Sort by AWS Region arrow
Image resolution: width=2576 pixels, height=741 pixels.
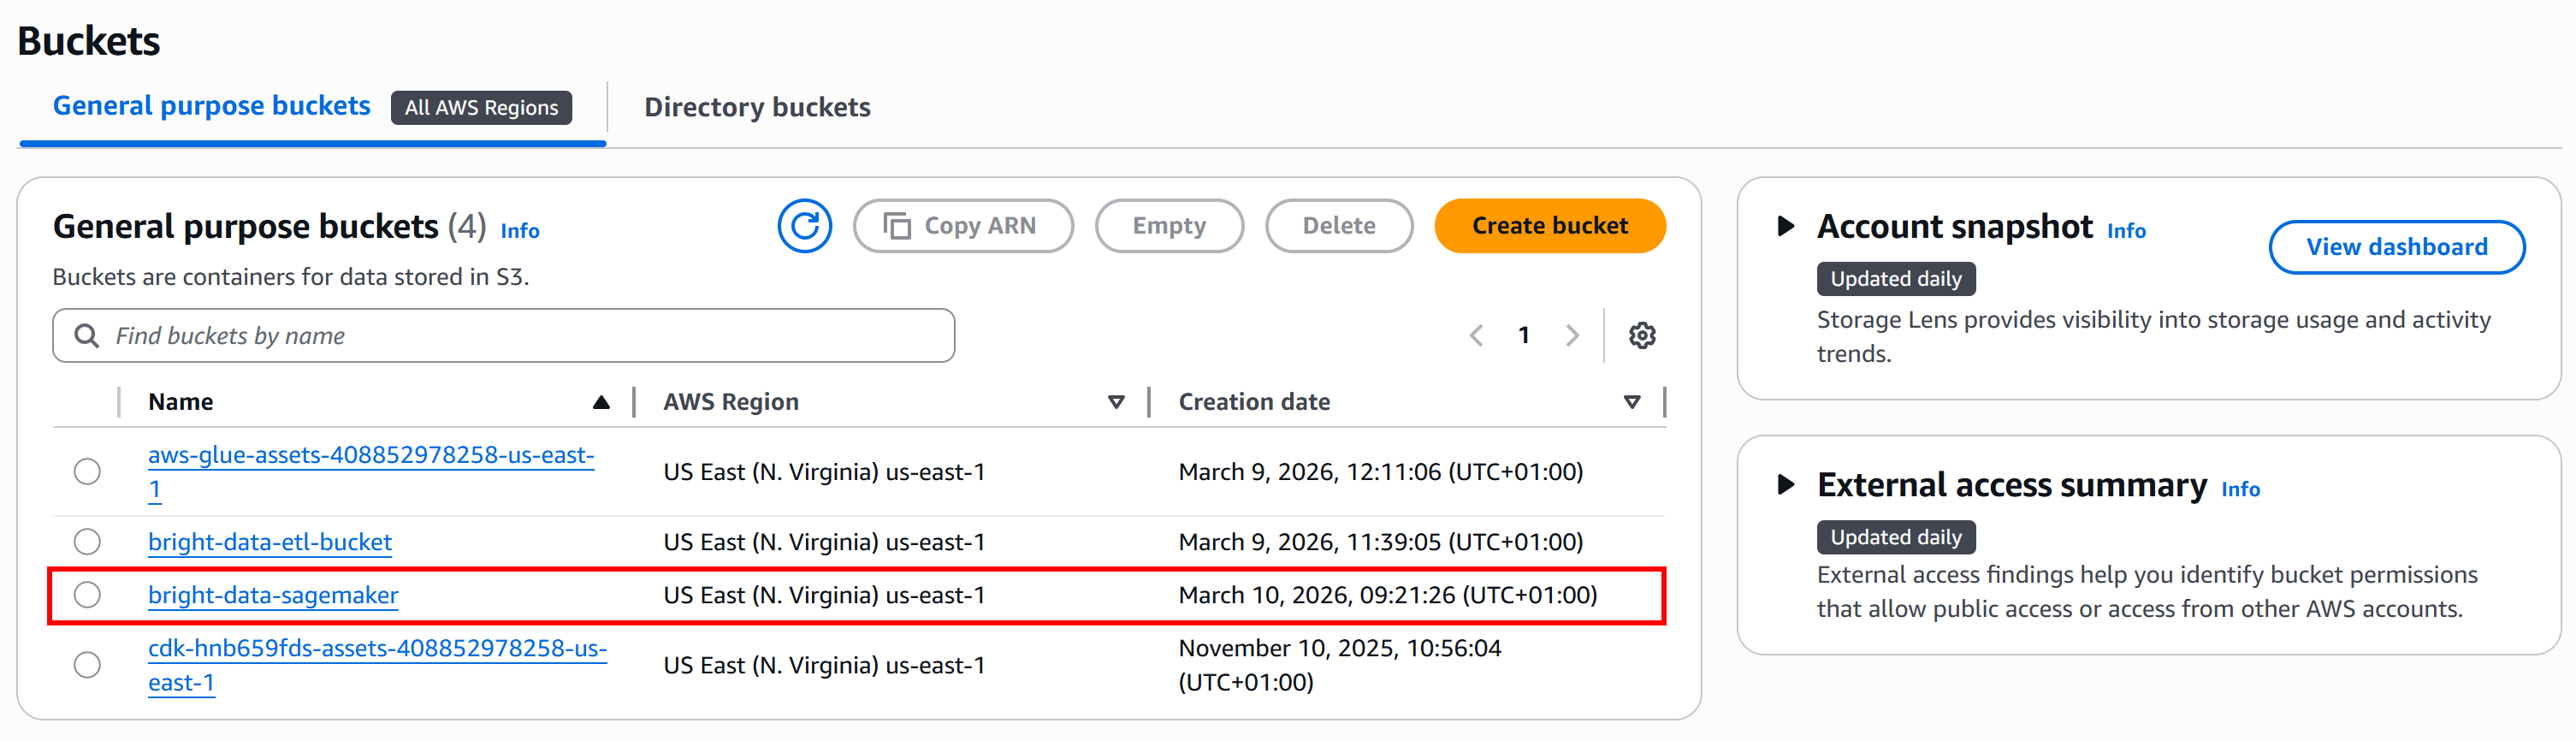pos(1116,402)
